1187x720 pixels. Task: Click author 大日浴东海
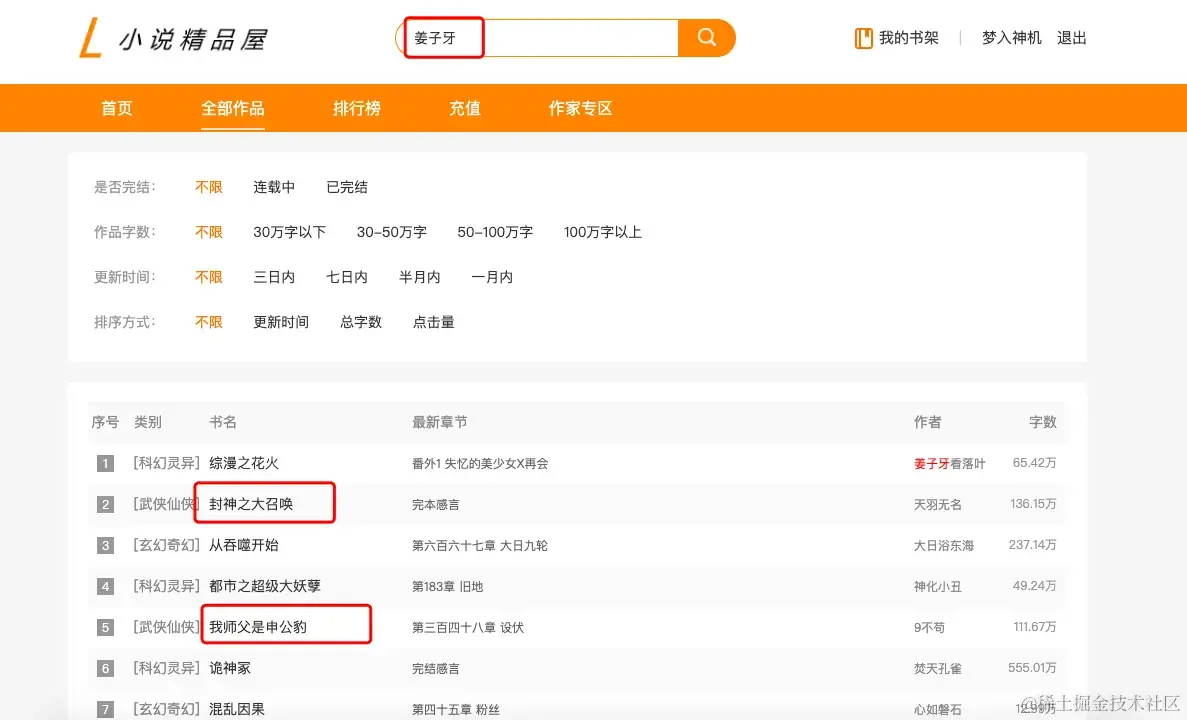[943, 545]
